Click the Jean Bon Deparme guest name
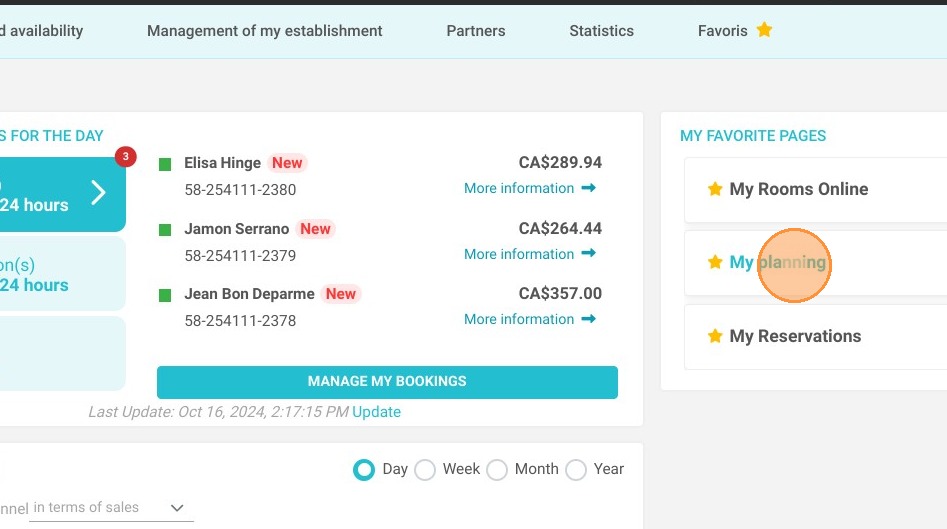This screenshot has height=529, width=947. (249, 294)
